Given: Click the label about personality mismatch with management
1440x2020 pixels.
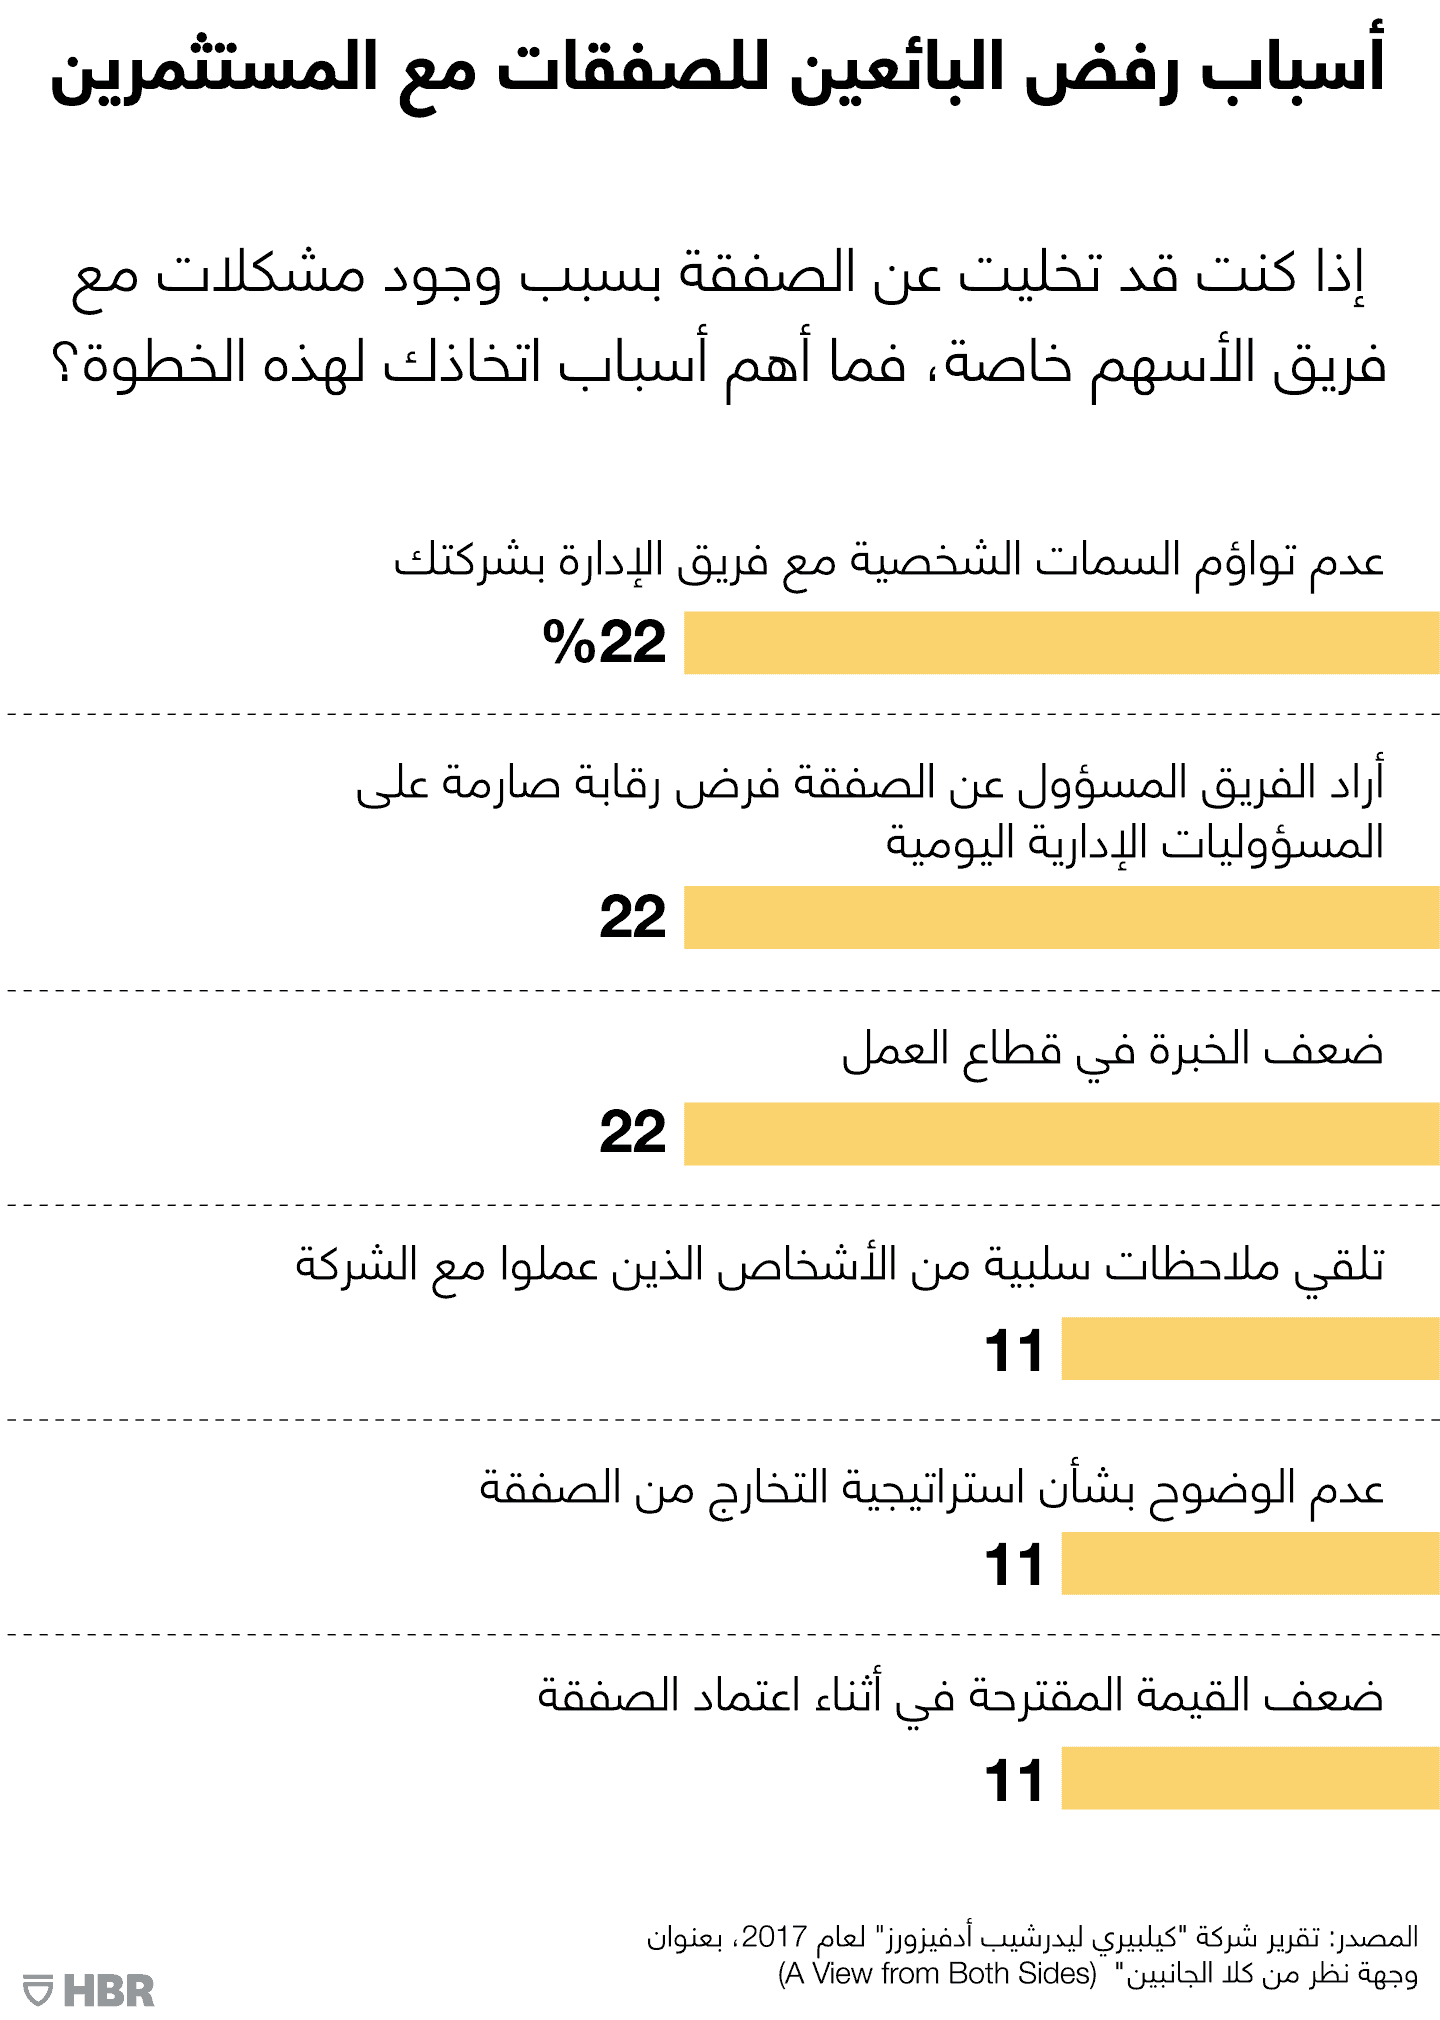Looking at the screenshot, I should click(888, 560).
